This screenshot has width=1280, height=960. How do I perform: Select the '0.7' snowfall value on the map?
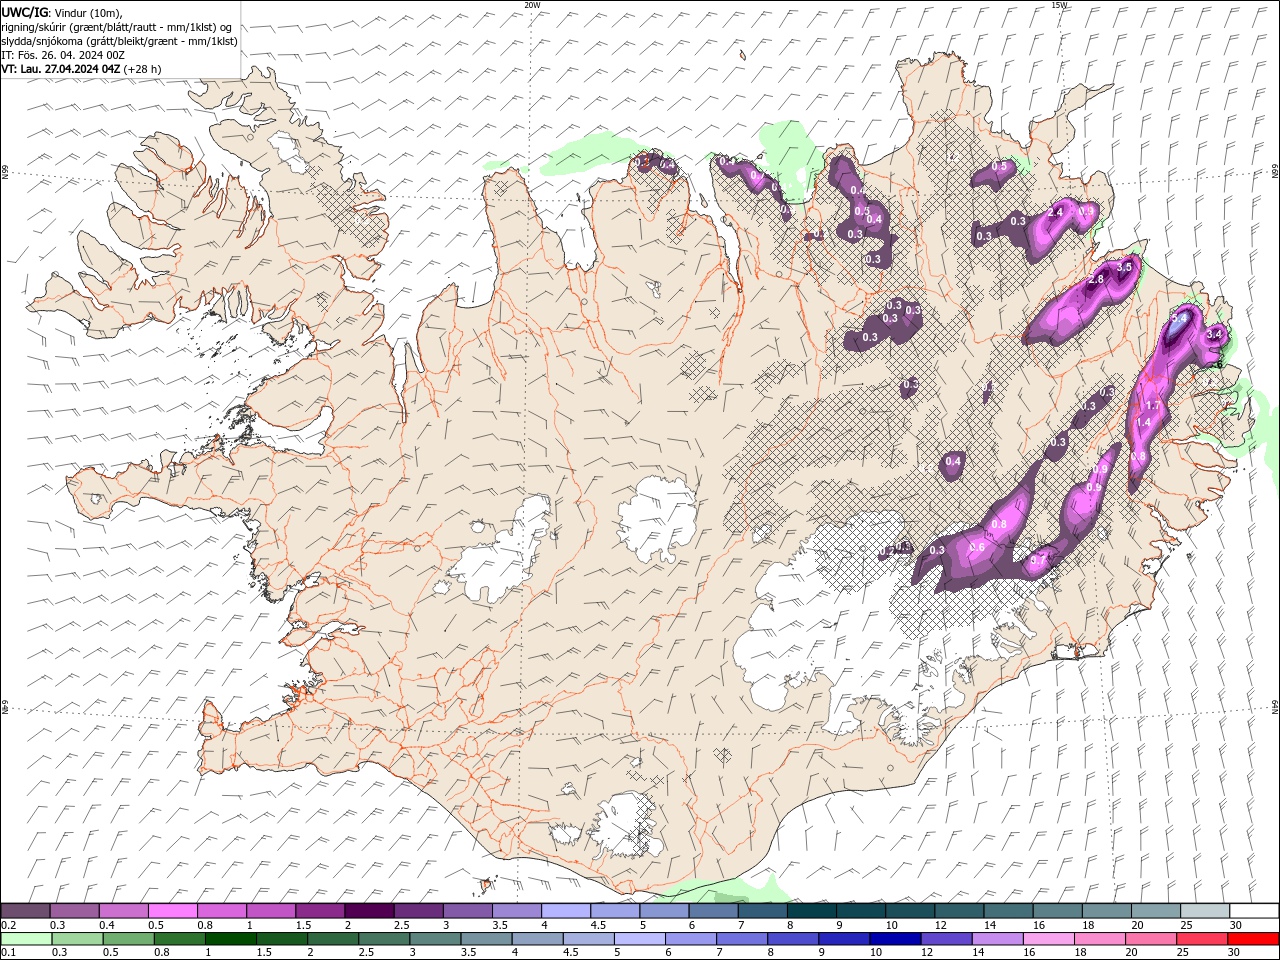coord(1037,561)
